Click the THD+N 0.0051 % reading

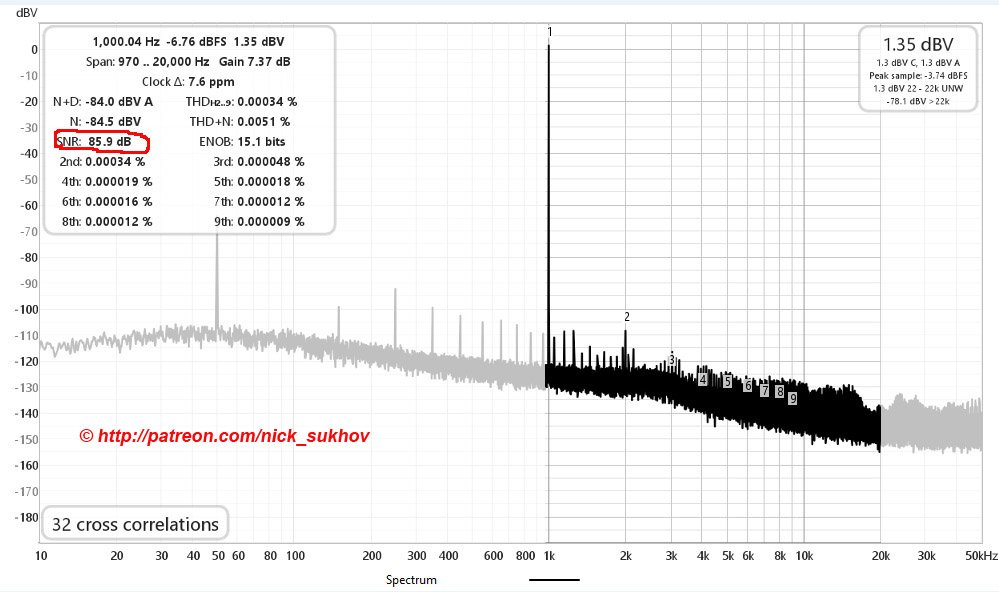(x=240, y=122)
